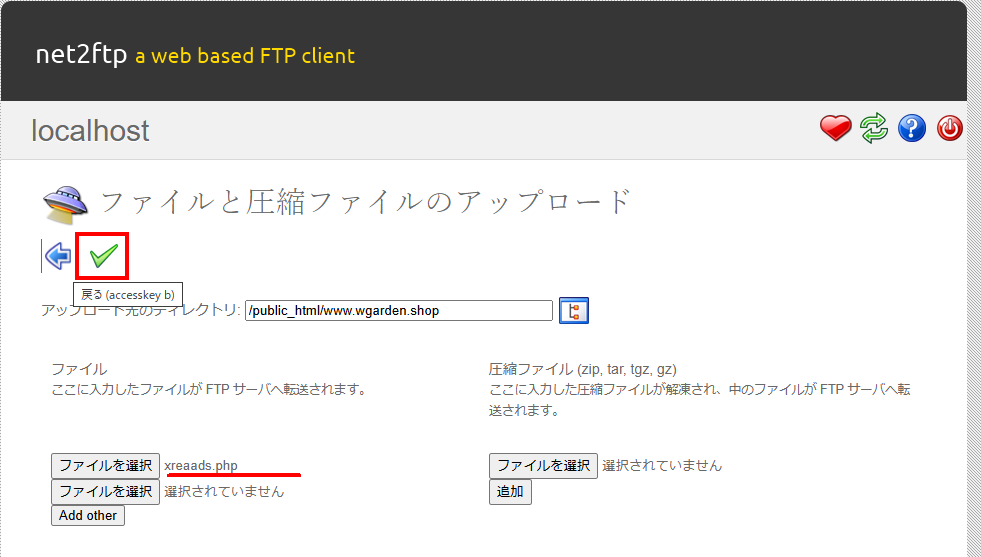Click the localhost server heading
Image resolution: width=981 pixels, height=557 pixels.
click(90, 130)
